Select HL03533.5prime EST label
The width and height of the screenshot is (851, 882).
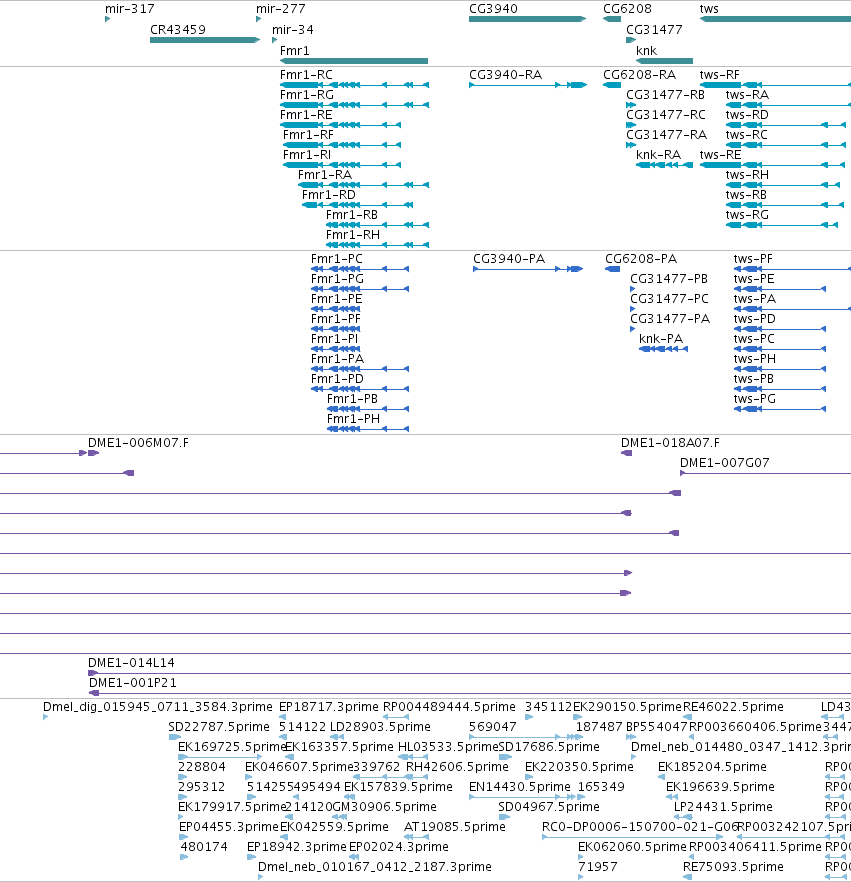(x=448, y=746)
